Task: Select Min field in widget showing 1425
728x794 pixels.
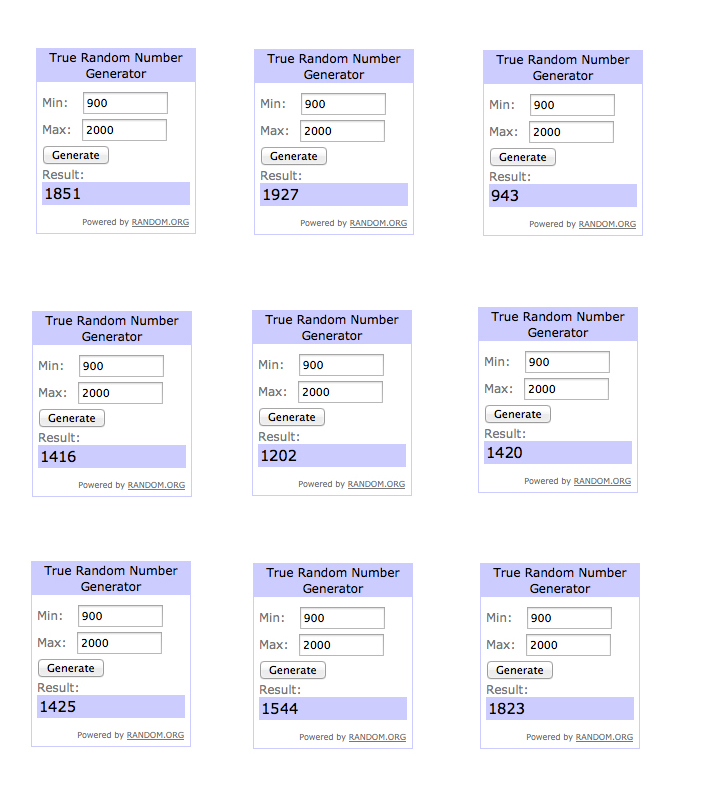Action: point(120,616)
